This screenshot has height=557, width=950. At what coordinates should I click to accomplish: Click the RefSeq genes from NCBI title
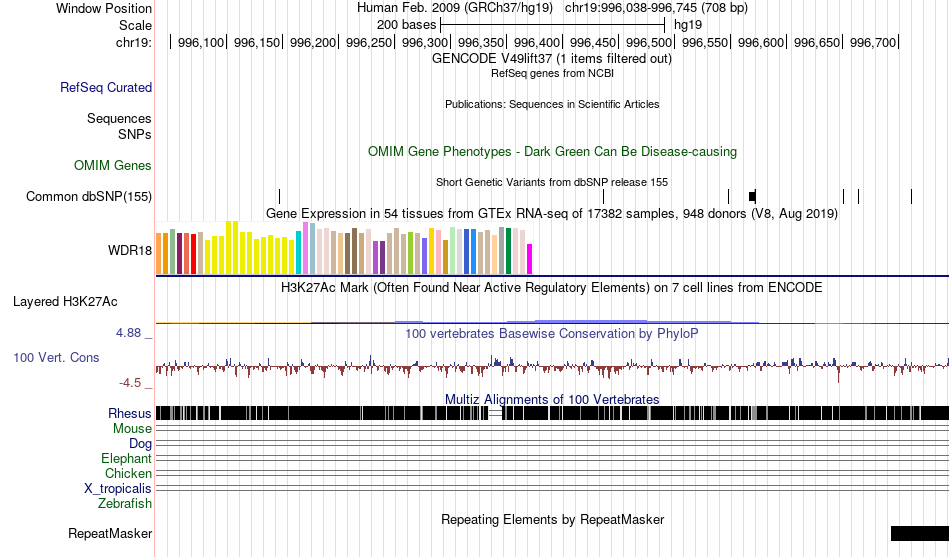point(552,73)
